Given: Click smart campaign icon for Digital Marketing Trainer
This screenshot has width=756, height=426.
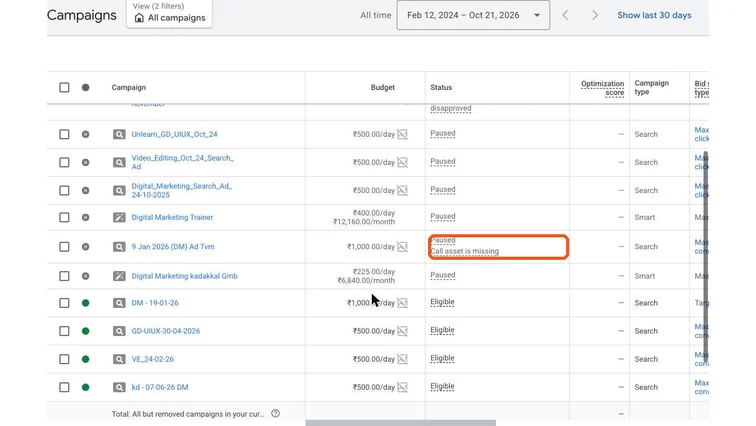Looking at the screenshot, I should coord(119,217).
